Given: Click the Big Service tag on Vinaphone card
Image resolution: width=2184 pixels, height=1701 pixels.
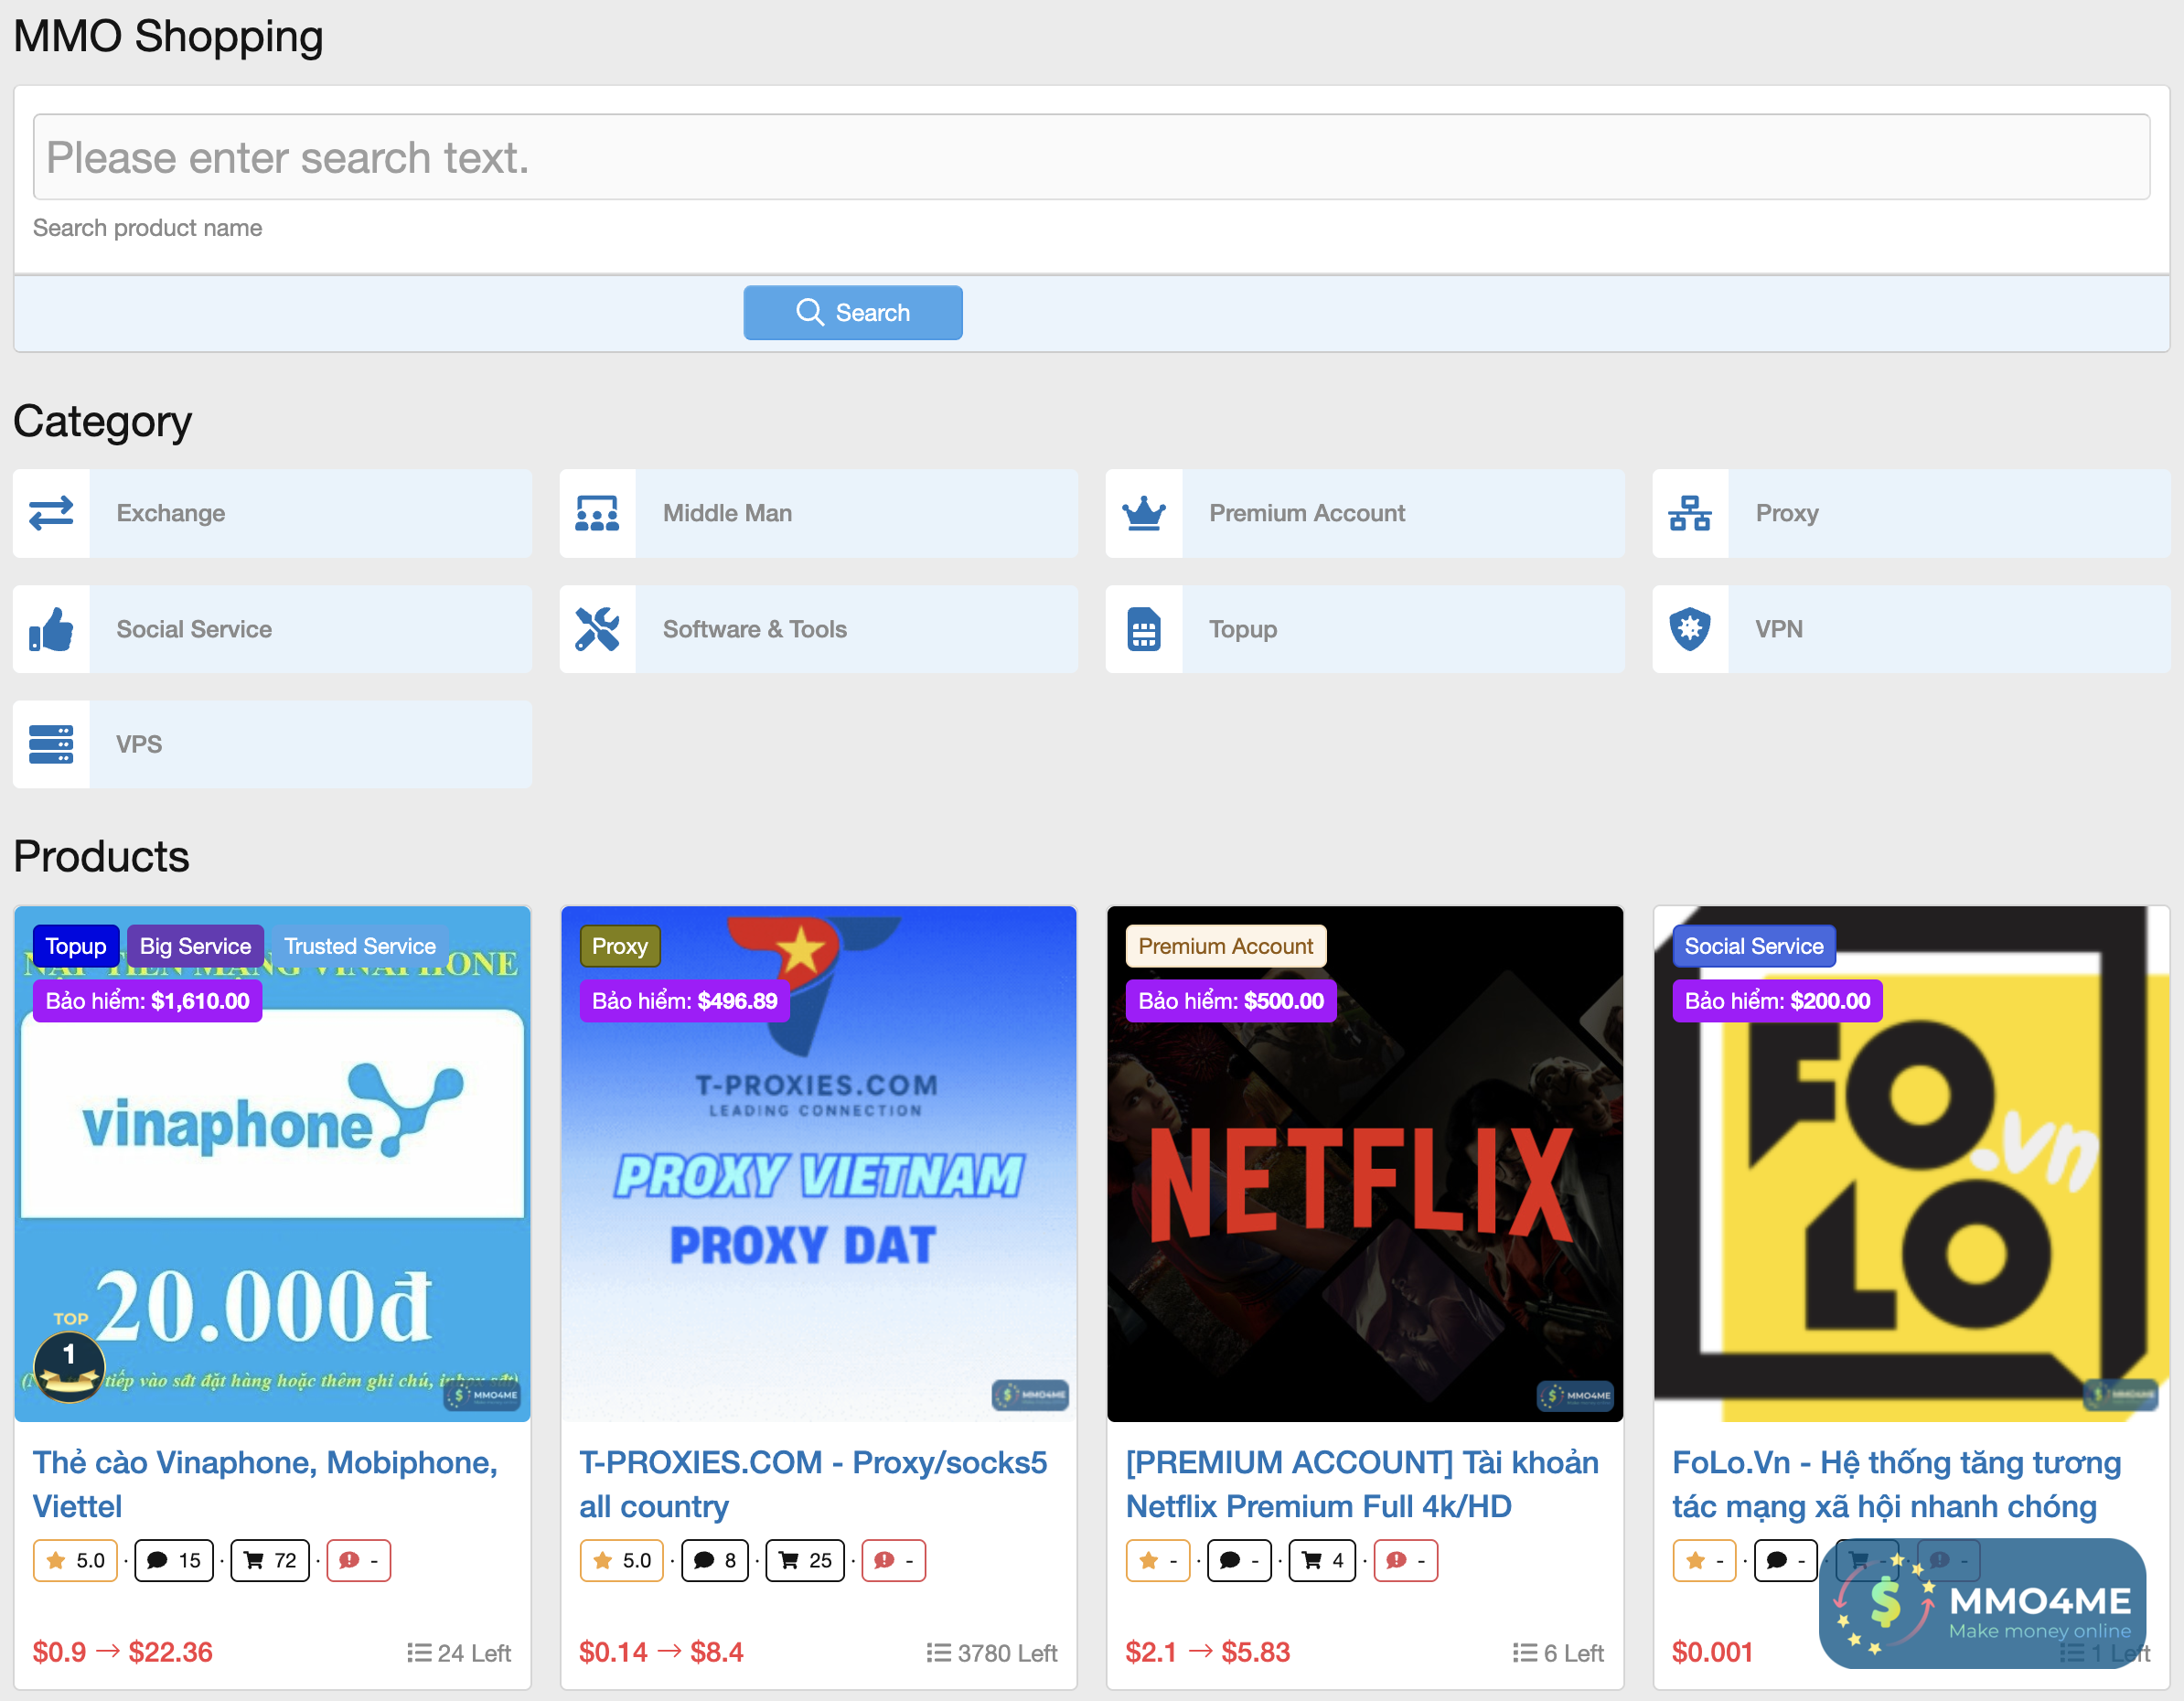Looking at the screenshot, I should click(195, 946).
